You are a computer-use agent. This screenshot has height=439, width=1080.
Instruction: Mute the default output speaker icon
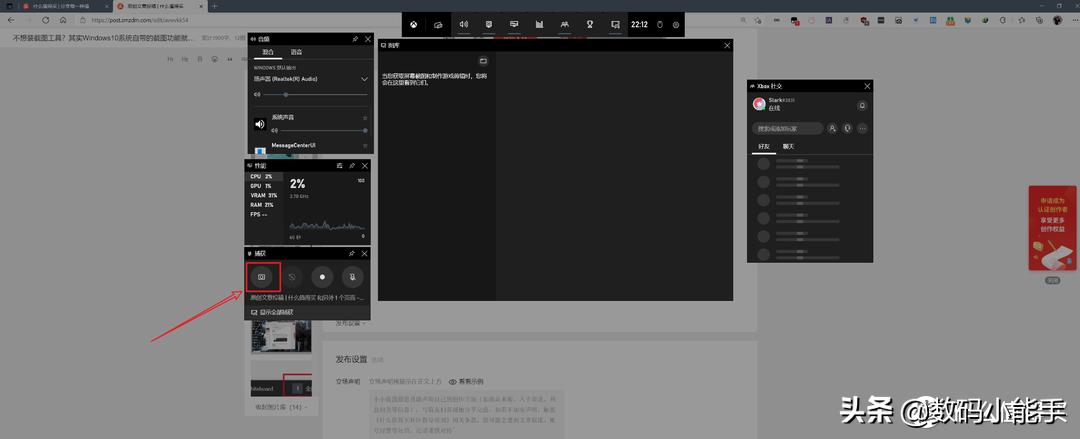(257, 94)
